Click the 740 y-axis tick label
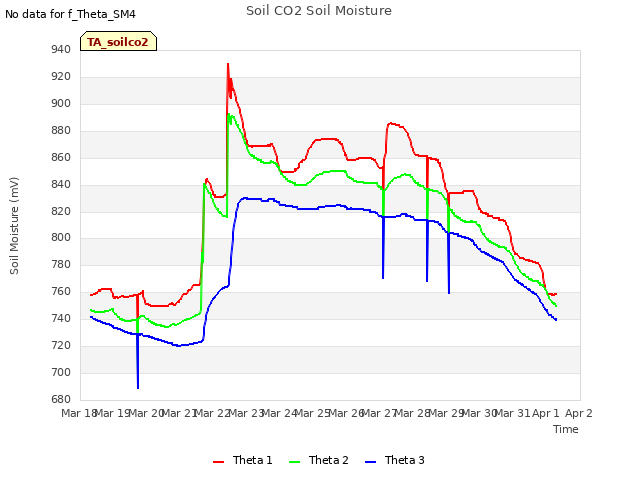Image resolution: width=640 pixels, height=480 pixels. coord(61,318)
